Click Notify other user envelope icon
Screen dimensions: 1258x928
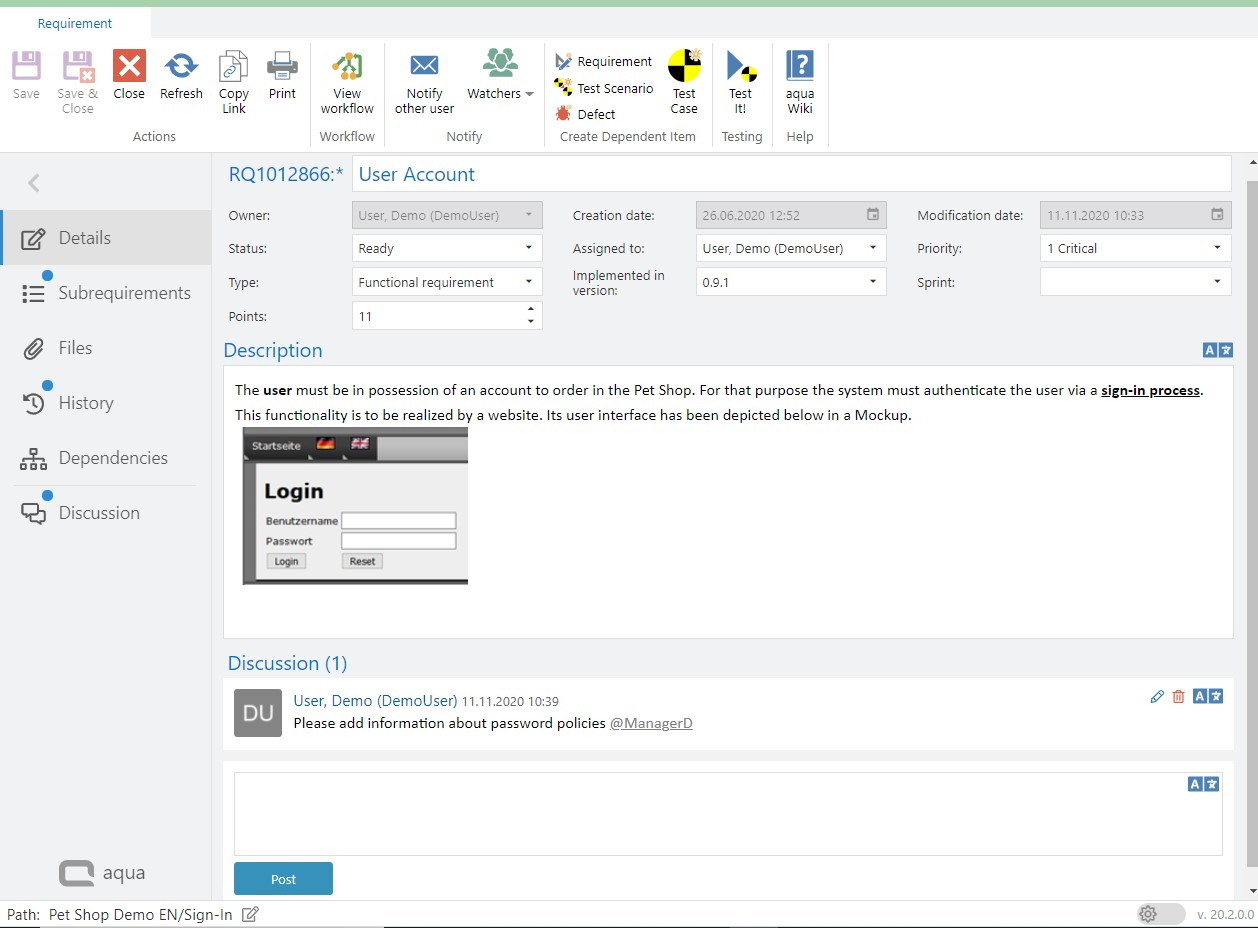424,66
